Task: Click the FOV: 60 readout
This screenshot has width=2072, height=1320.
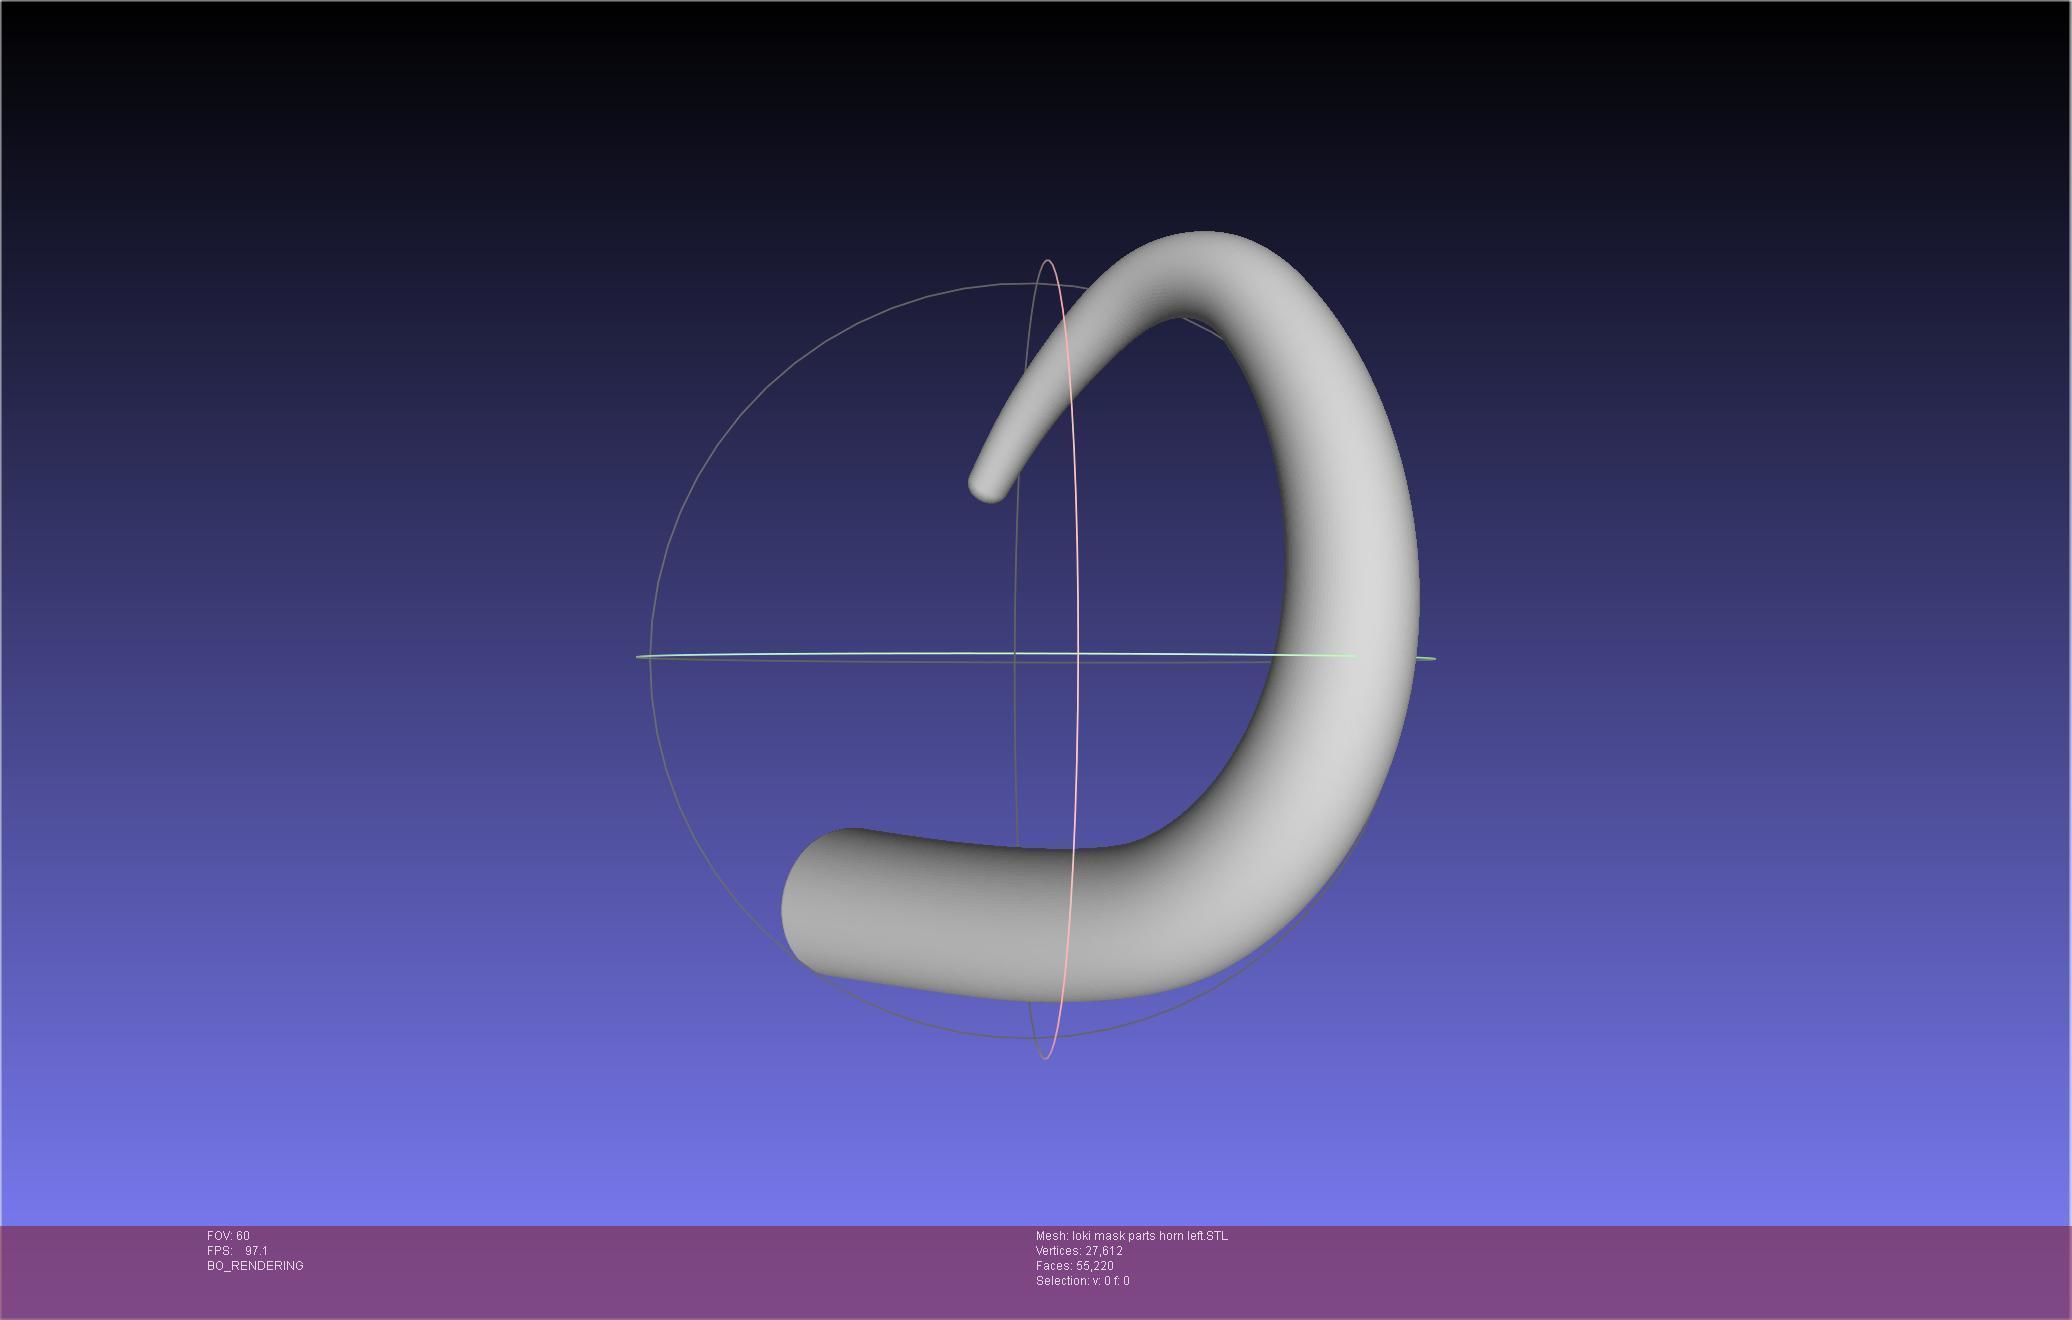Action: point(228,1236)
